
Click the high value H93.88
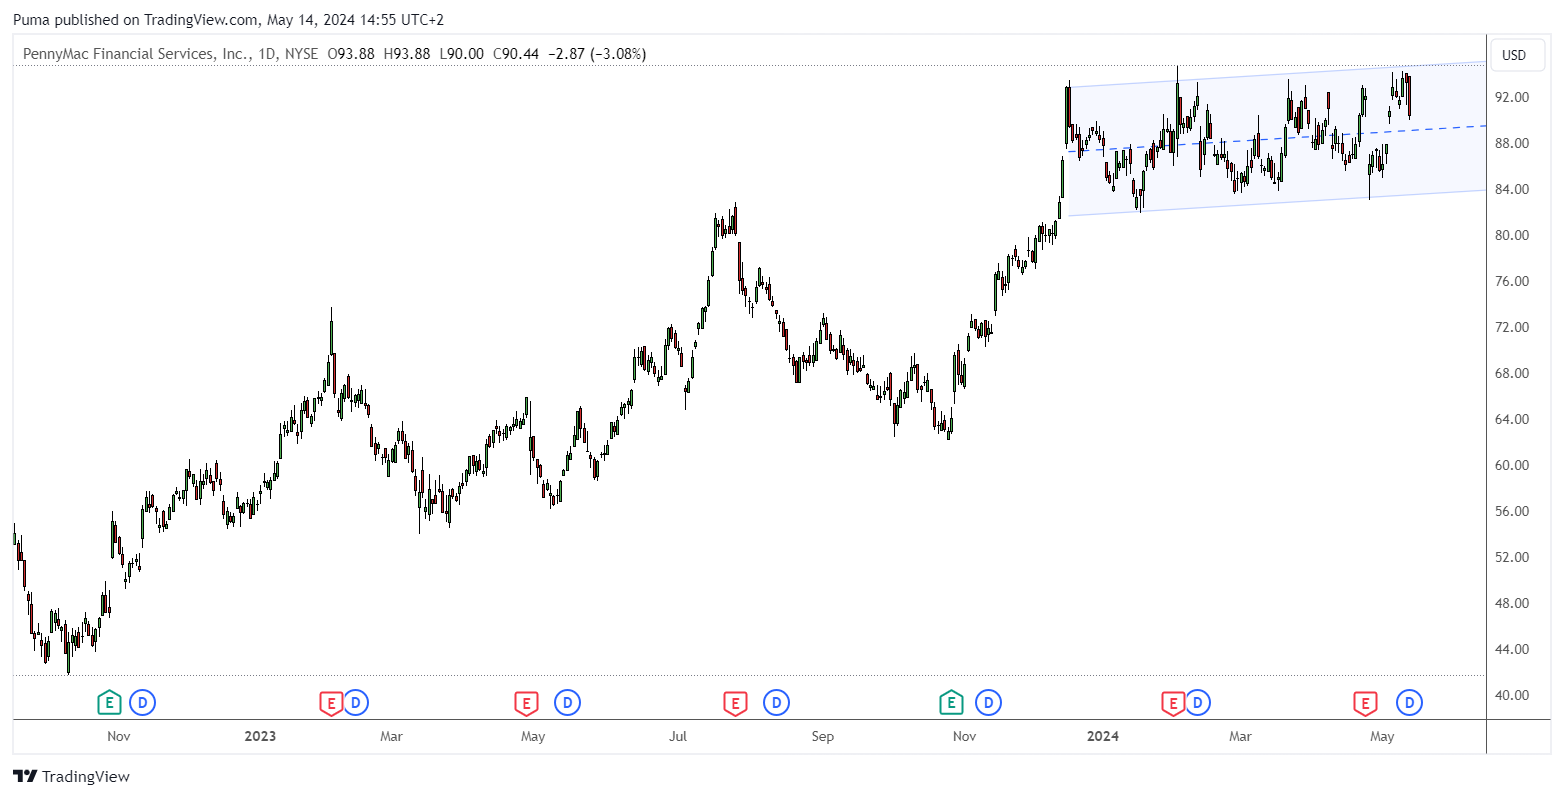point(408,54)
